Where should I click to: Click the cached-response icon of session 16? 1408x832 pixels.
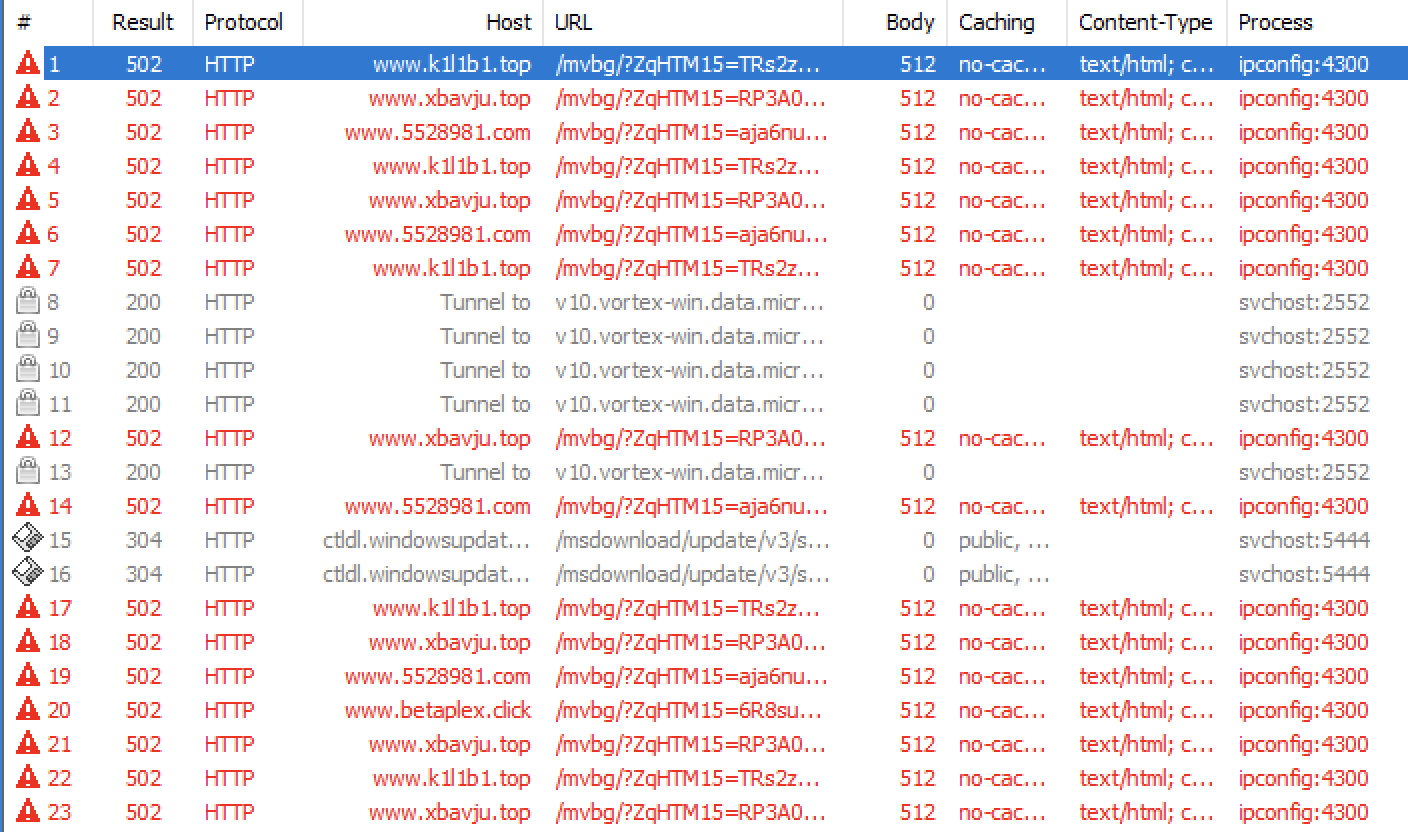click(28, 574)
